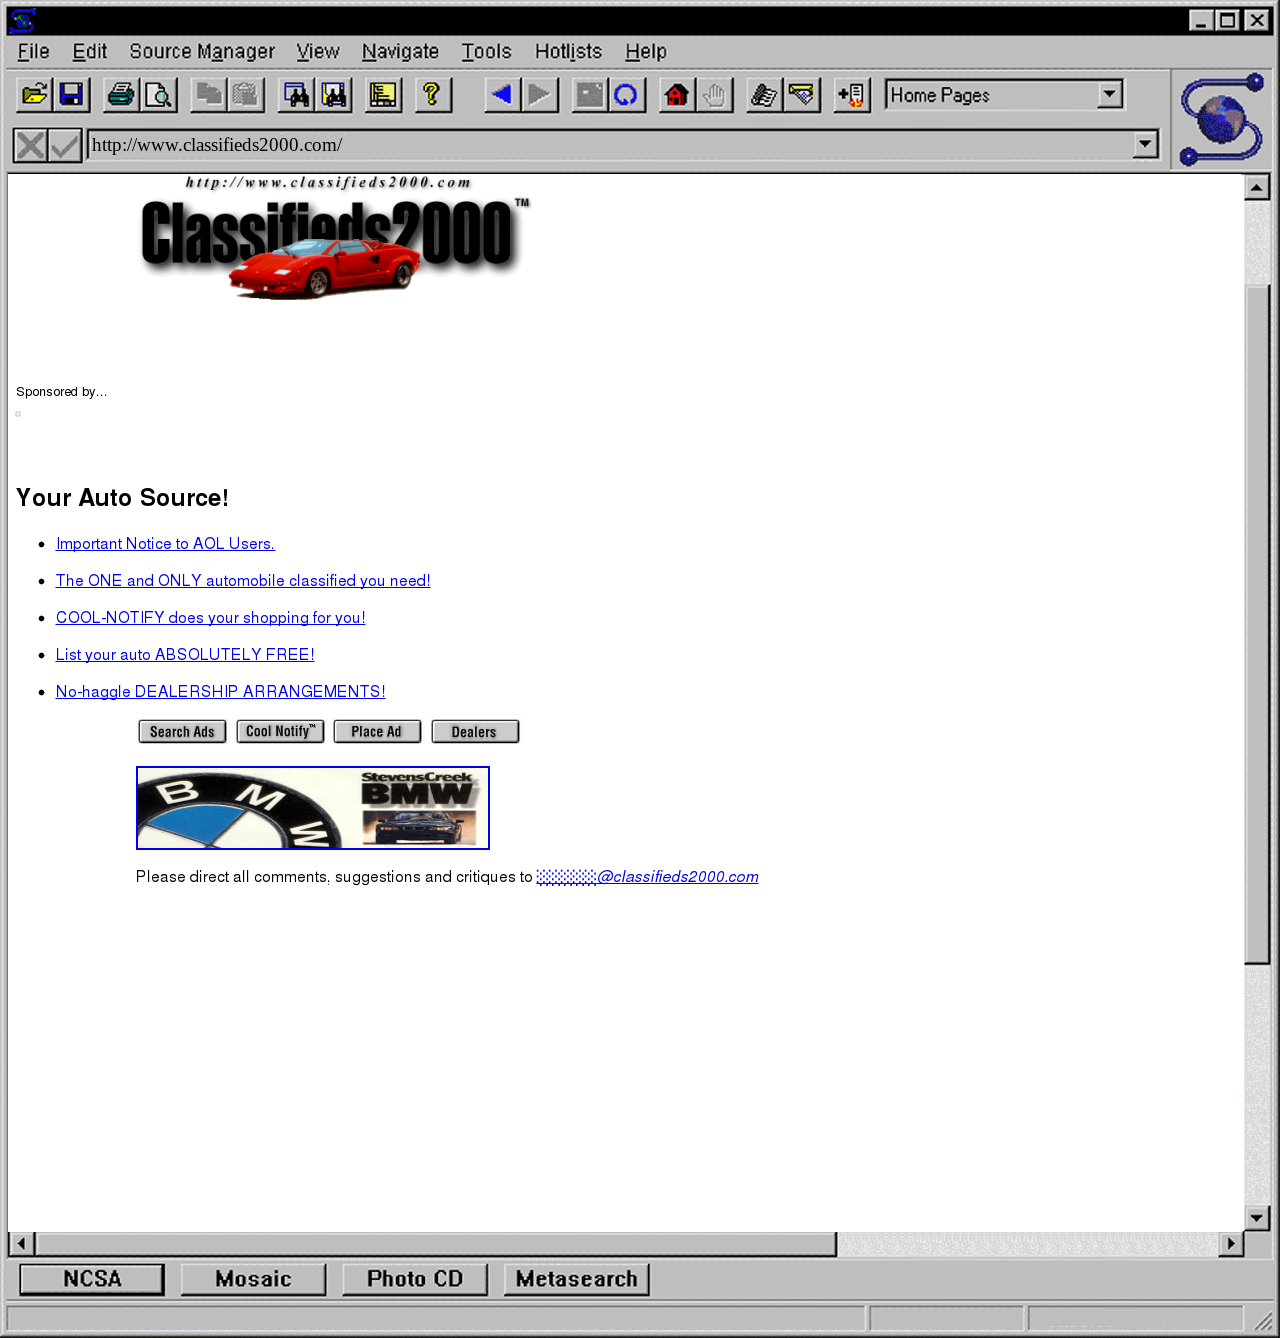Screen dimensions: 1280x1338
Task: Open the Hotlists menu
Action: click(568, 51)
